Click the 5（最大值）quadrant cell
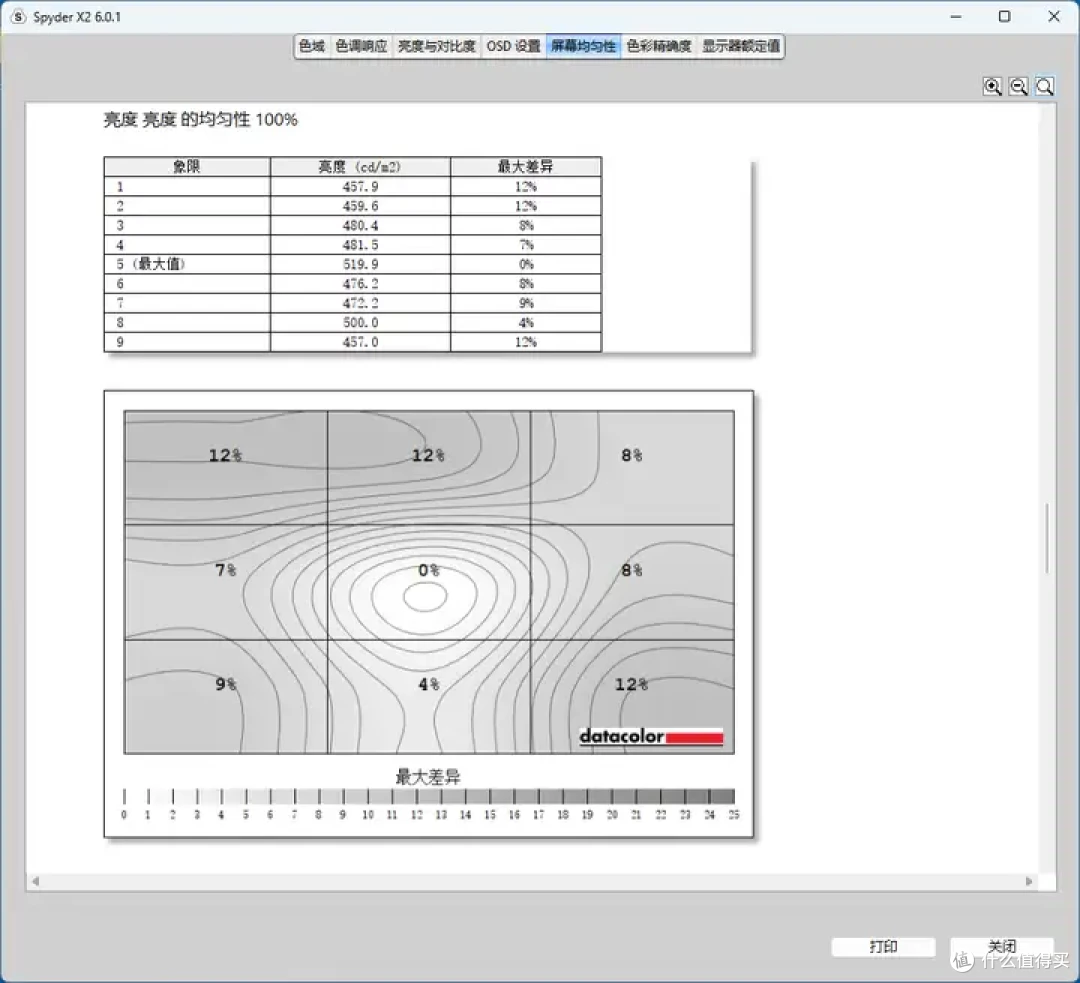1080x983 pixels. [x=187, y=264]
